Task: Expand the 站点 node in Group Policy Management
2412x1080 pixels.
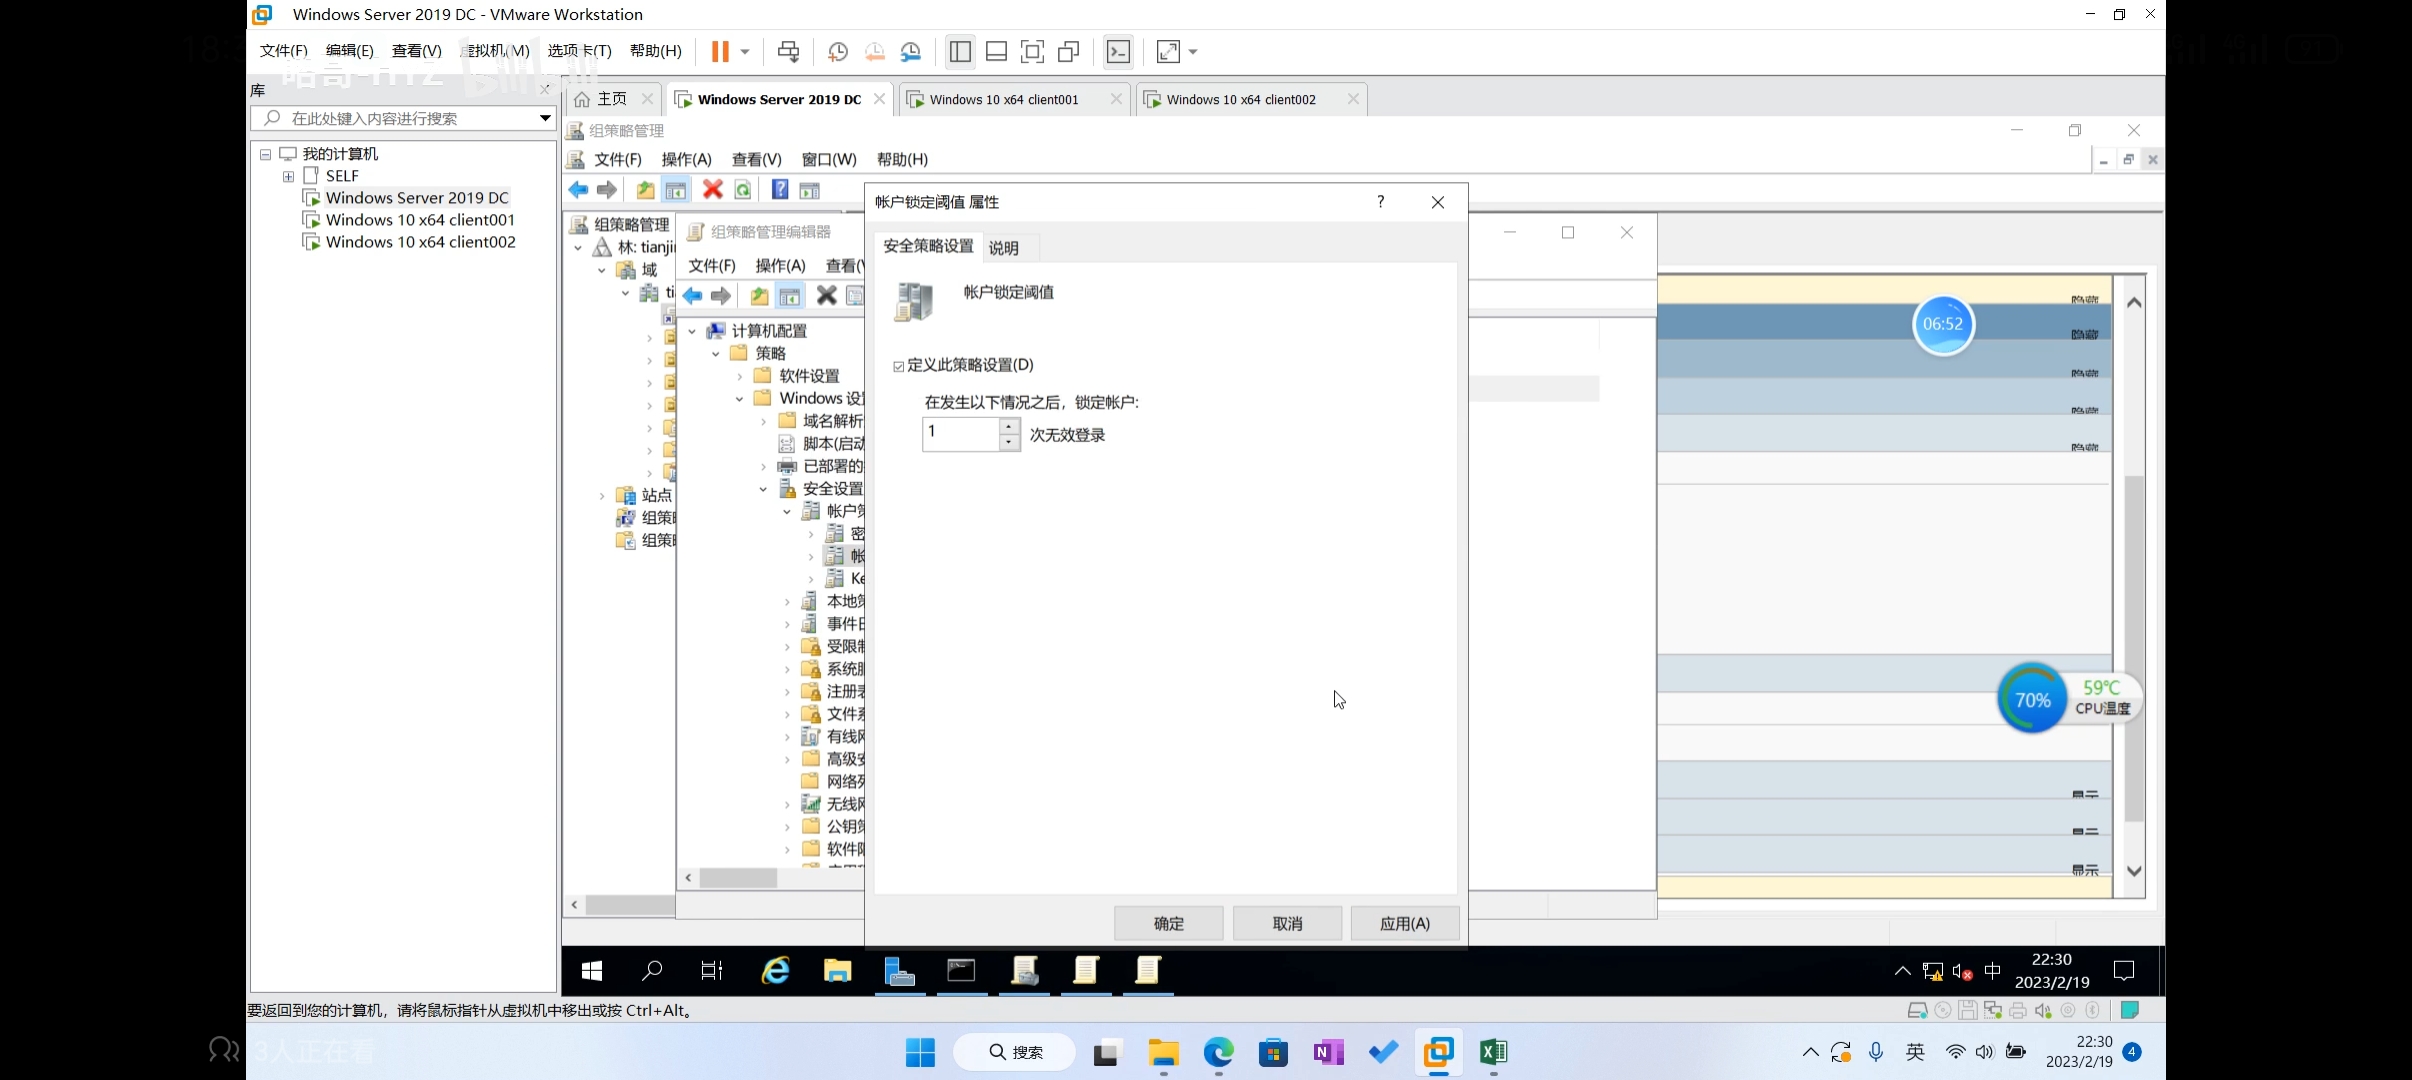Action: (x=602, y=496)
